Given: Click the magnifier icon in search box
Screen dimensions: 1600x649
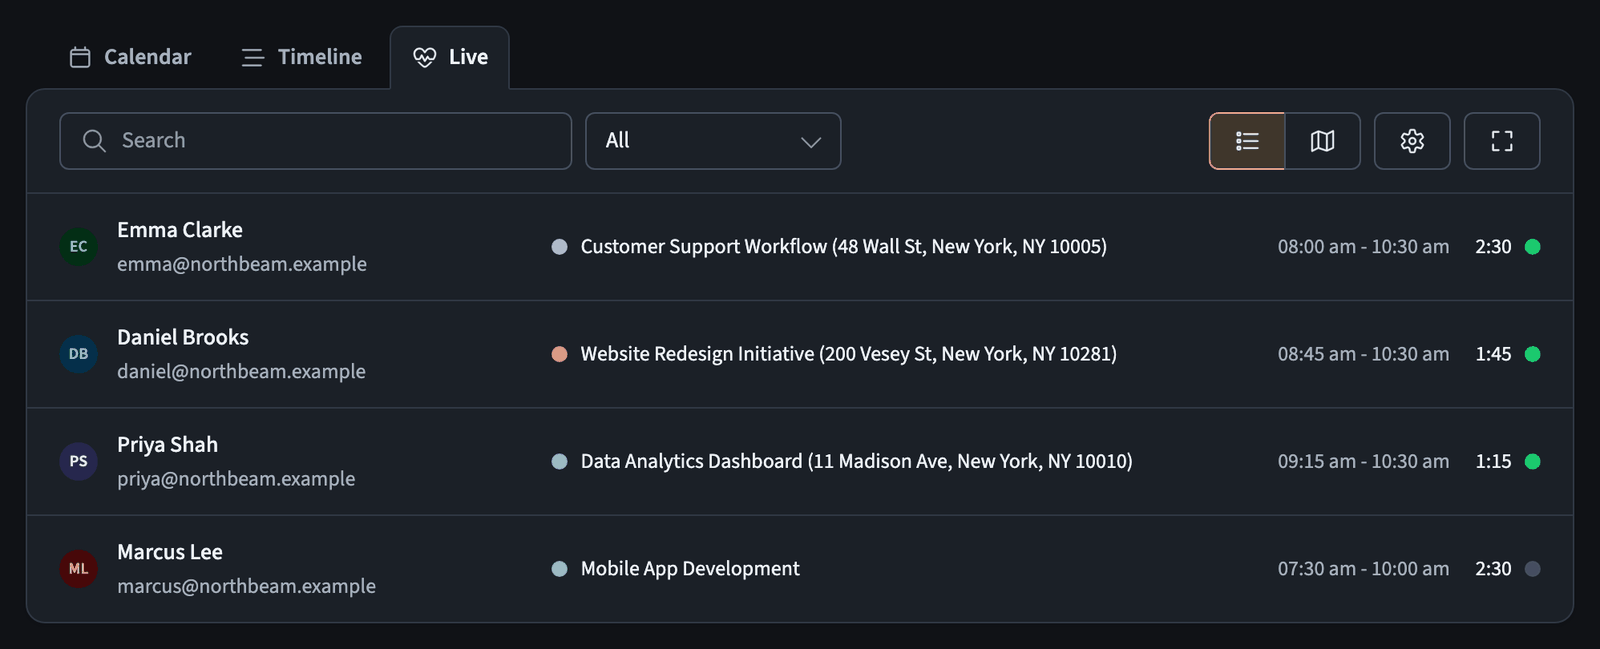Looking at the screenshot, I should pos(94,141).
